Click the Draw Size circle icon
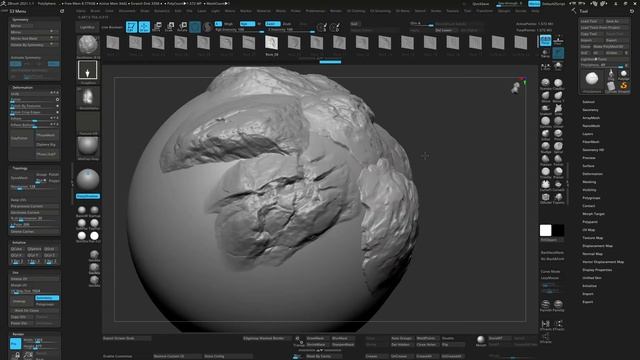The image size is (640, 360). (335, 27)
